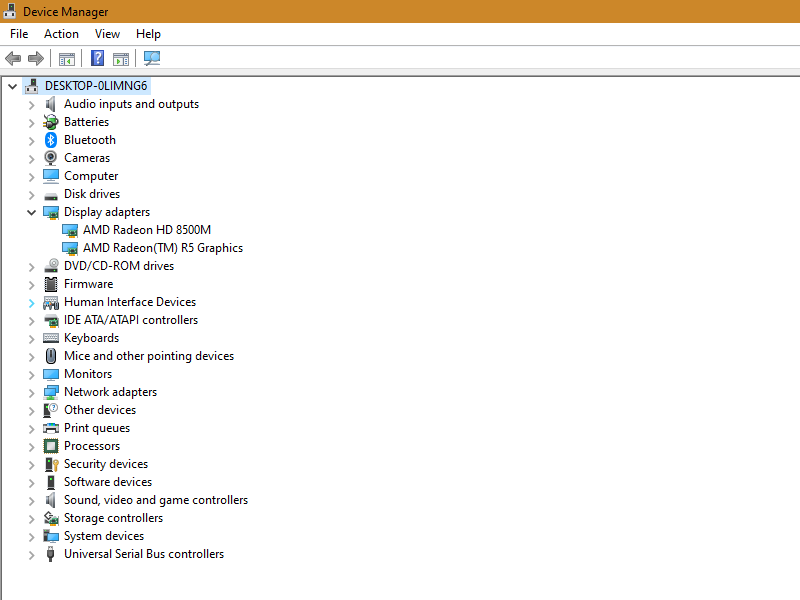The height and width of the screenshot is (600, 800).
Task: Select the Computer category label
Action: pyautogui.click(x=91, y=176)
